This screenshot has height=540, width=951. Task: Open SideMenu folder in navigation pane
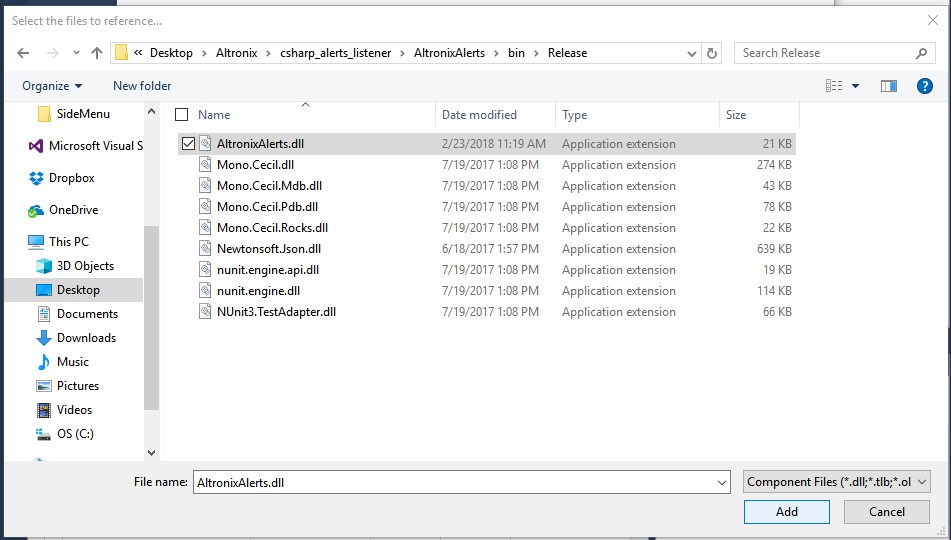click(74, 113)
